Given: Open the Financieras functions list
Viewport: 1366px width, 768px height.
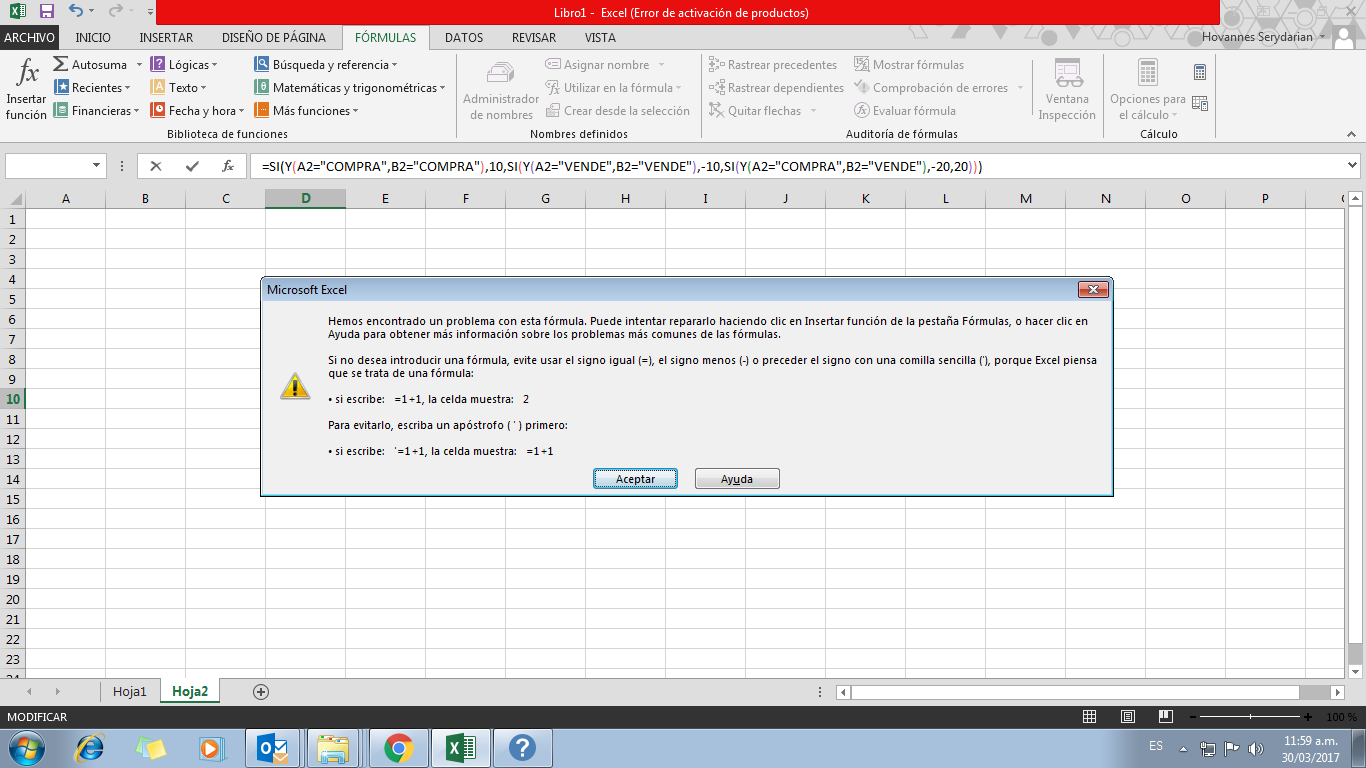Looking at the screenshot, I should tap(96, 111).
